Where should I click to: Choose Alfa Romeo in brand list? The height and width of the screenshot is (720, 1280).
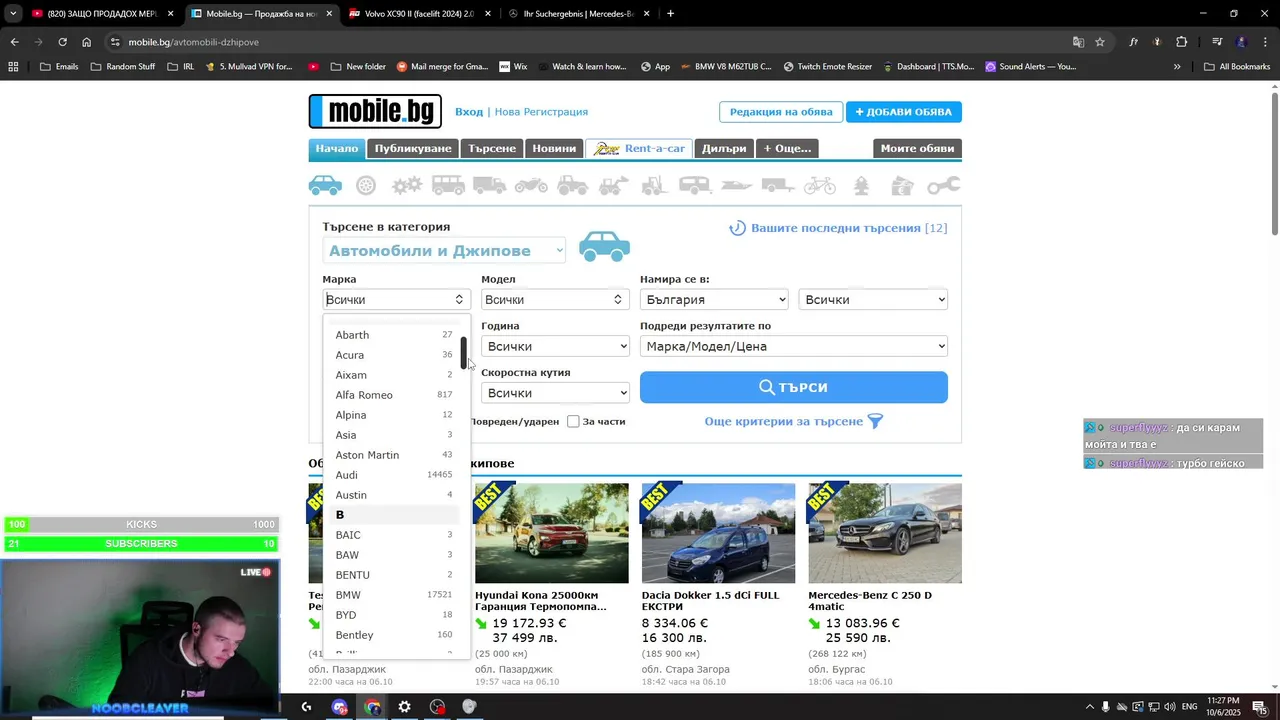coord(394,395)
